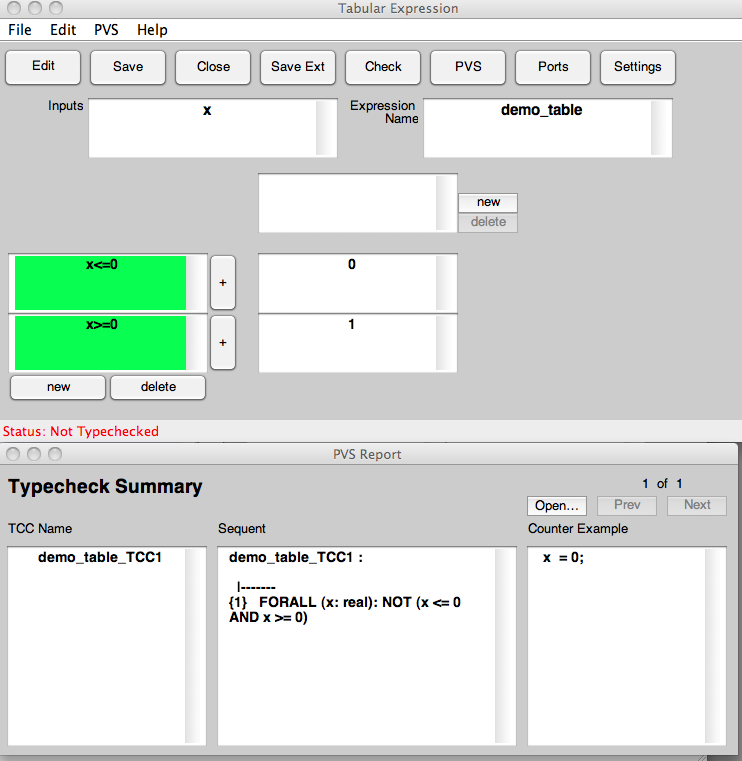
Task: Click the PVS toolbar button
Action: coord(468,67)
